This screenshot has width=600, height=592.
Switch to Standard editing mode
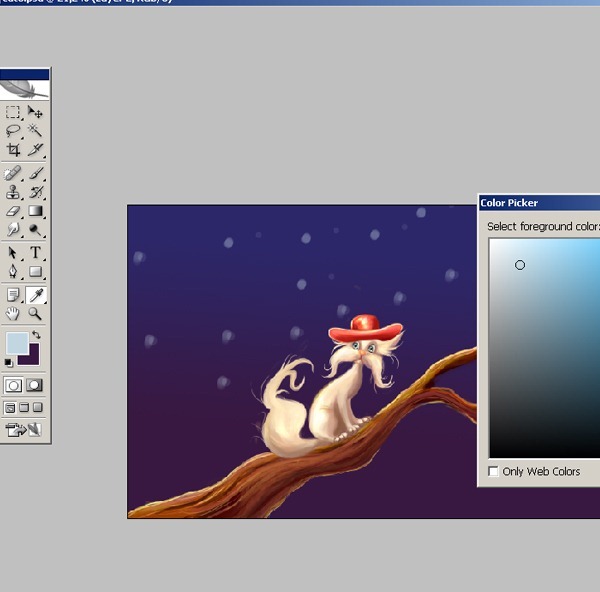(14, 385)
